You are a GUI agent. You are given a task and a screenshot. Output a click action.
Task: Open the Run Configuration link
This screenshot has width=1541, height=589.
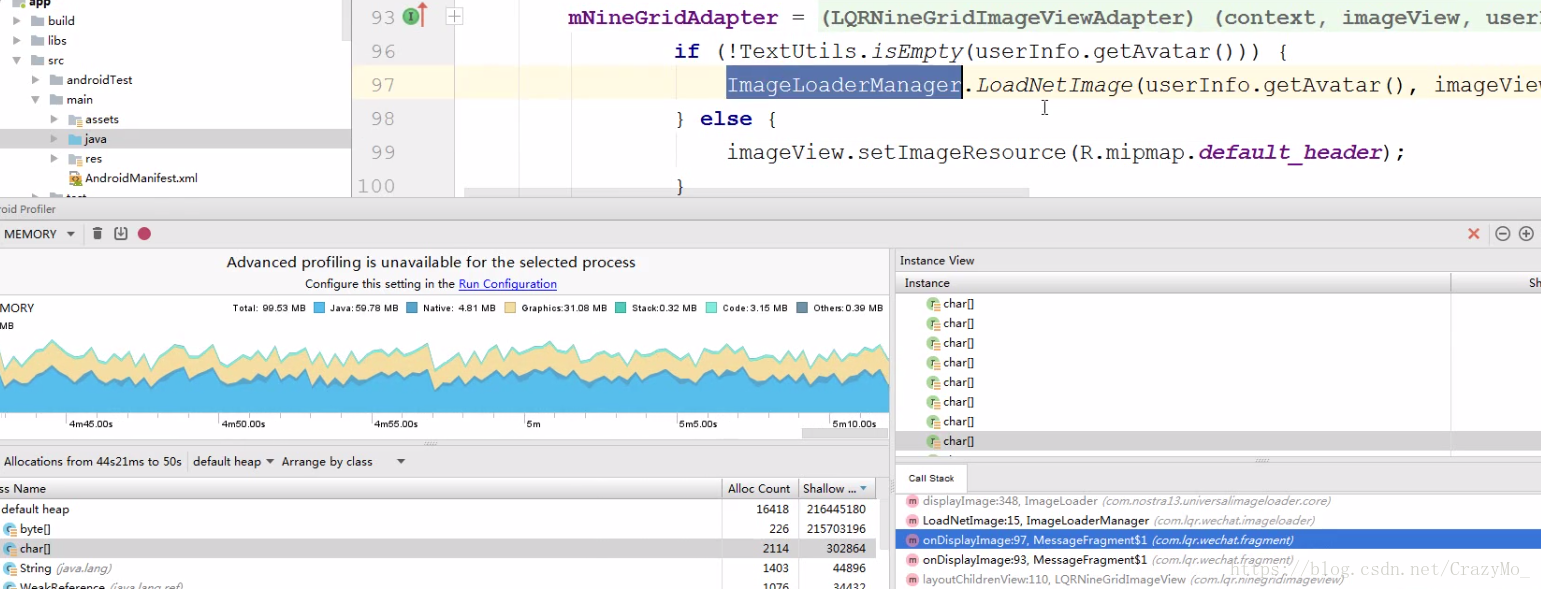pos(507,284)
